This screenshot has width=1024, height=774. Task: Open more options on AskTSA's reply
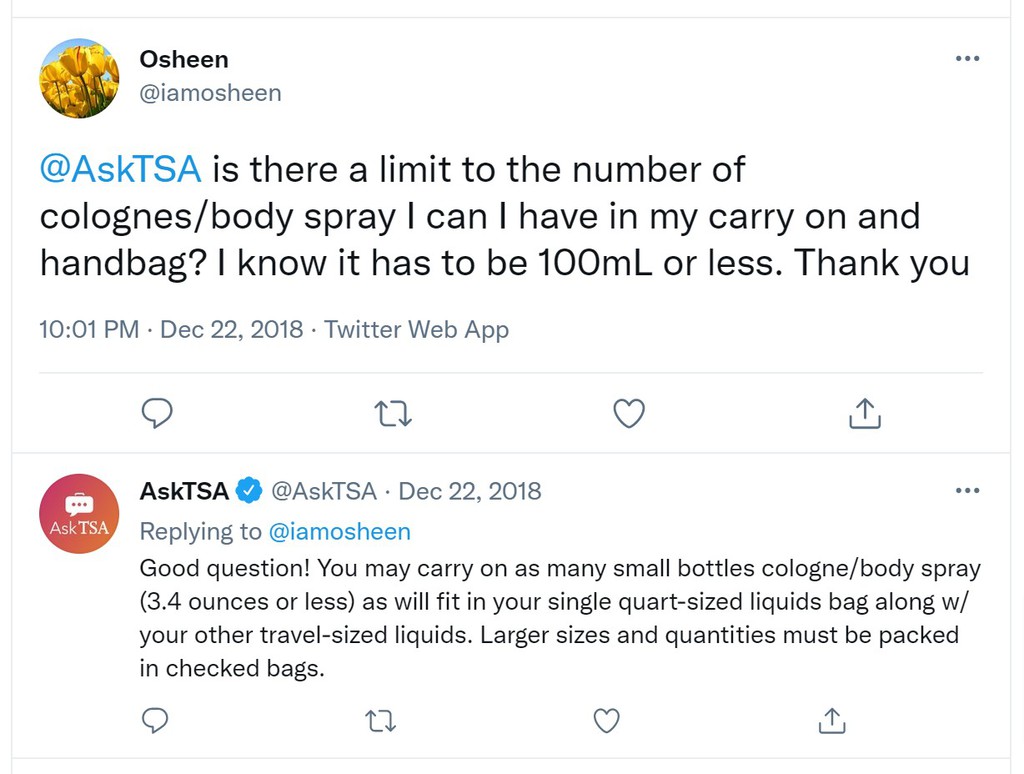pos(967,490)
